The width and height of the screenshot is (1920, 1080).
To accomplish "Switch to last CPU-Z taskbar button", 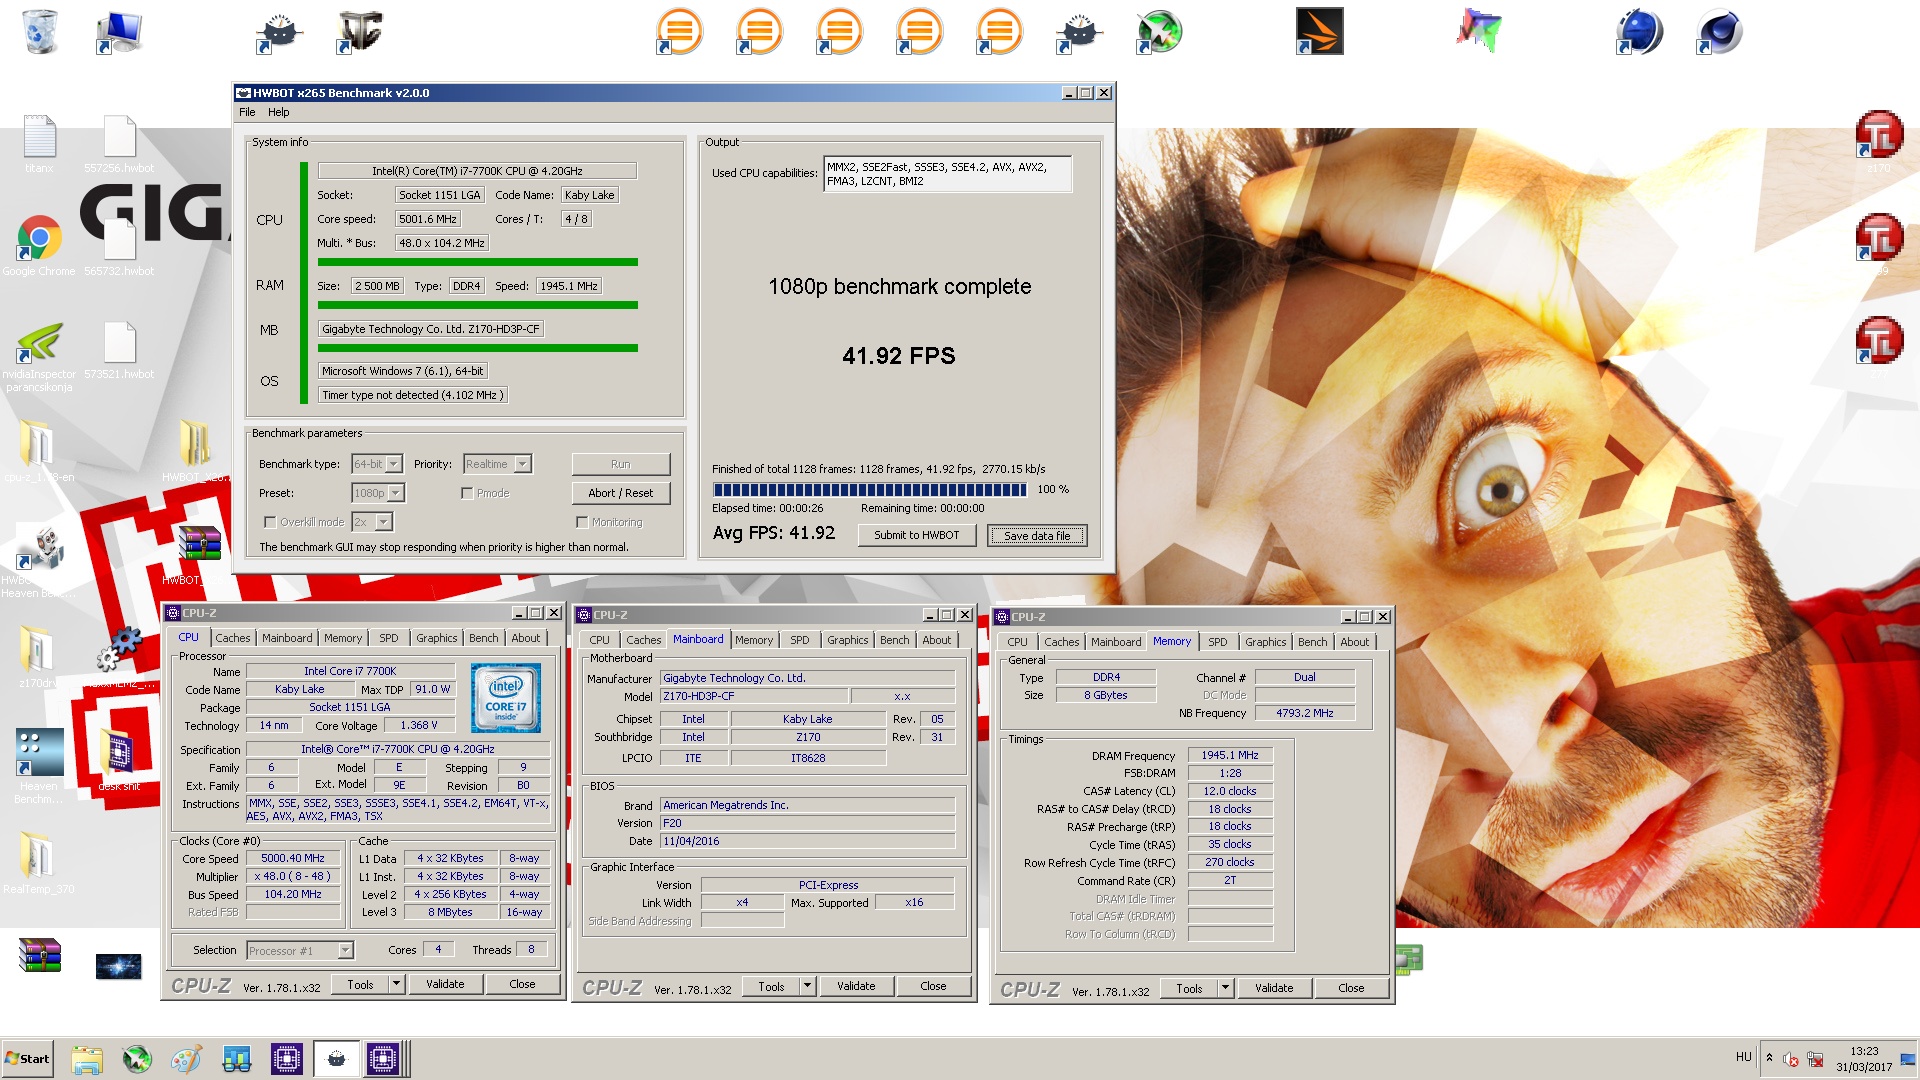I will pos(383,1059).
